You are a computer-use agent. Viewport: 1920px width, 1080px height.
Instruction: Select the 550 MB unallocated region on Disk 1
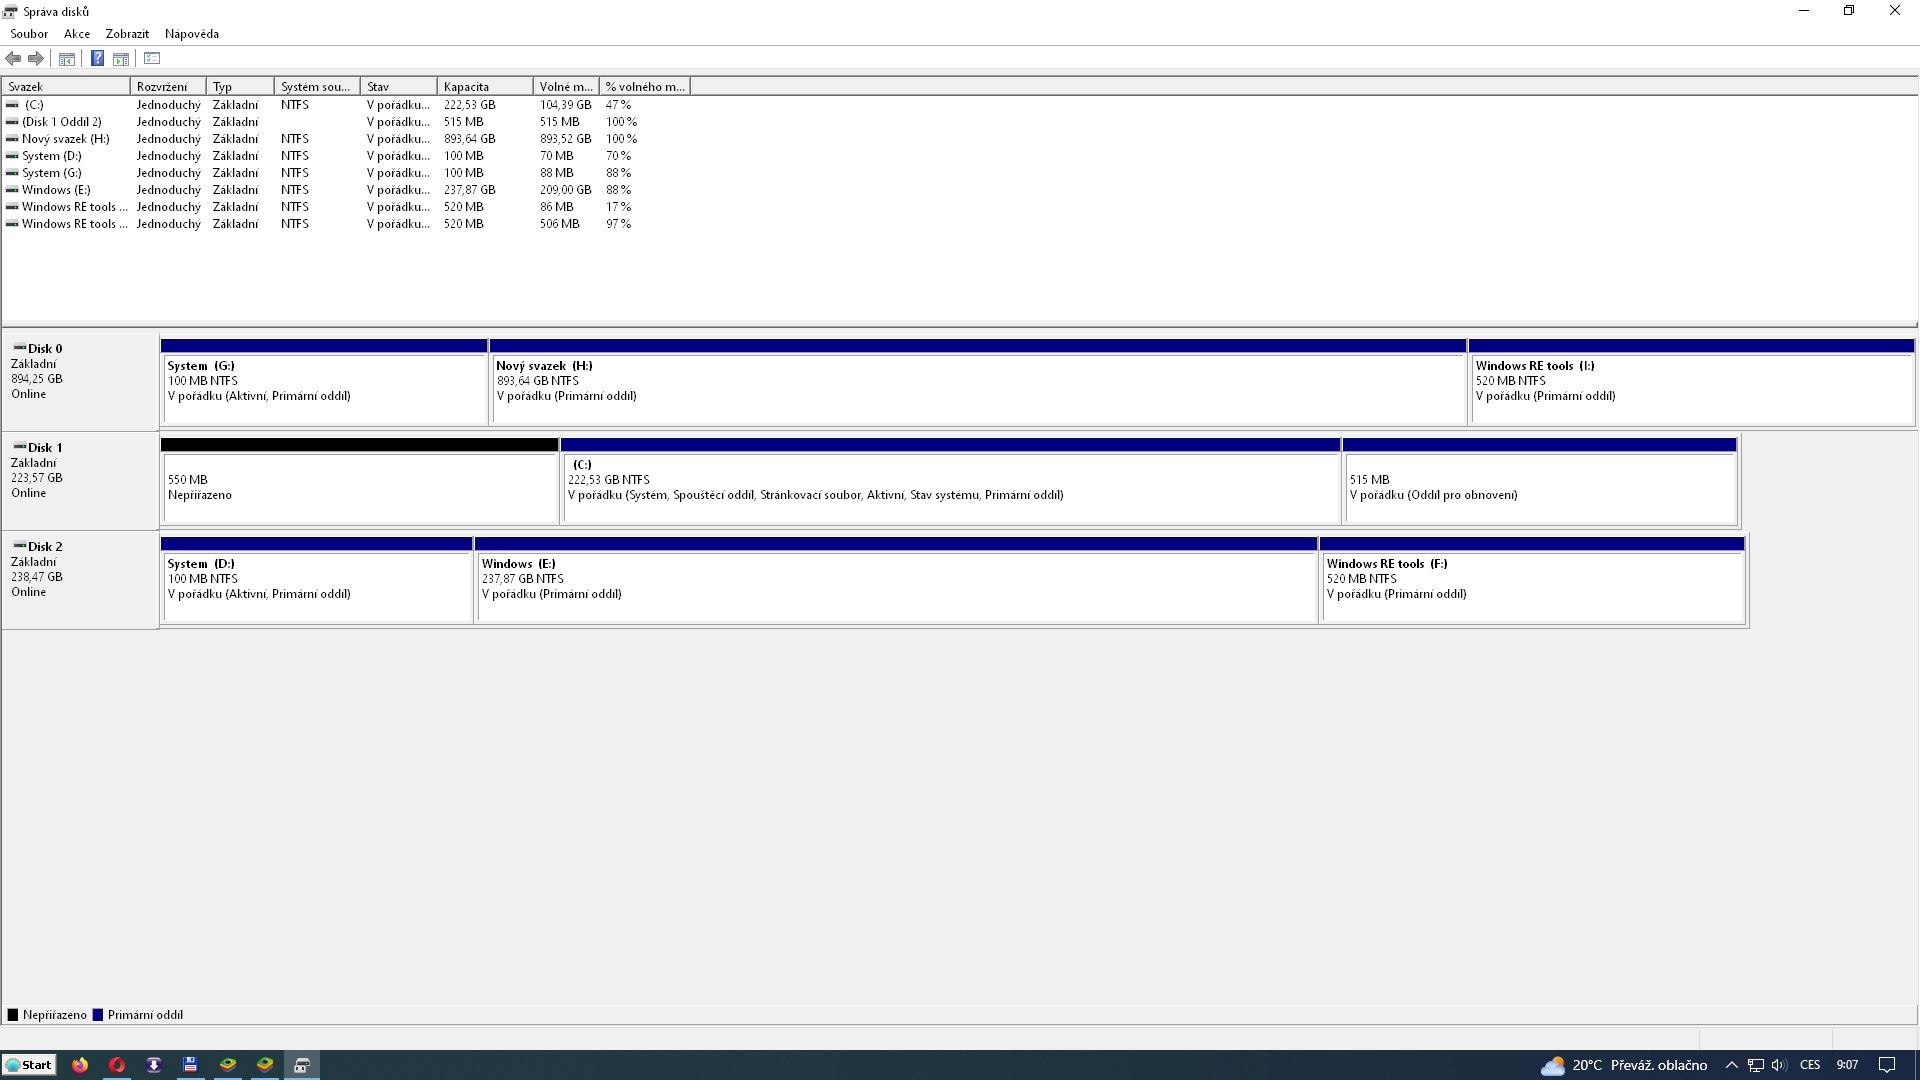point(359,487)
